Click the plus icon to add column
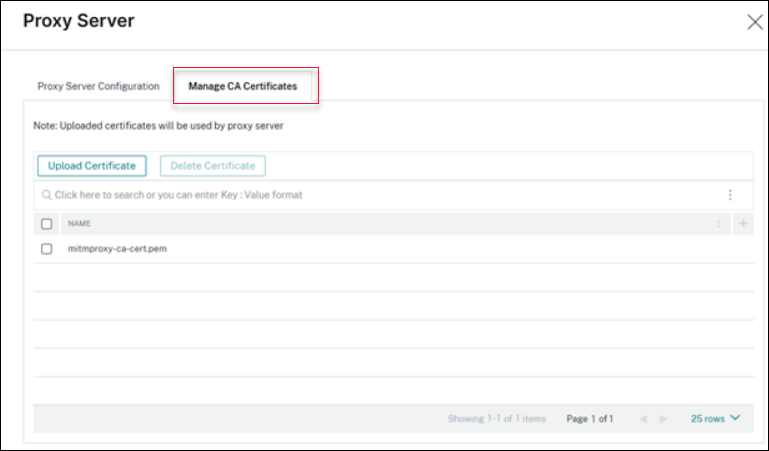This screenshot has height=451, width=769. (x=742, y=224)
